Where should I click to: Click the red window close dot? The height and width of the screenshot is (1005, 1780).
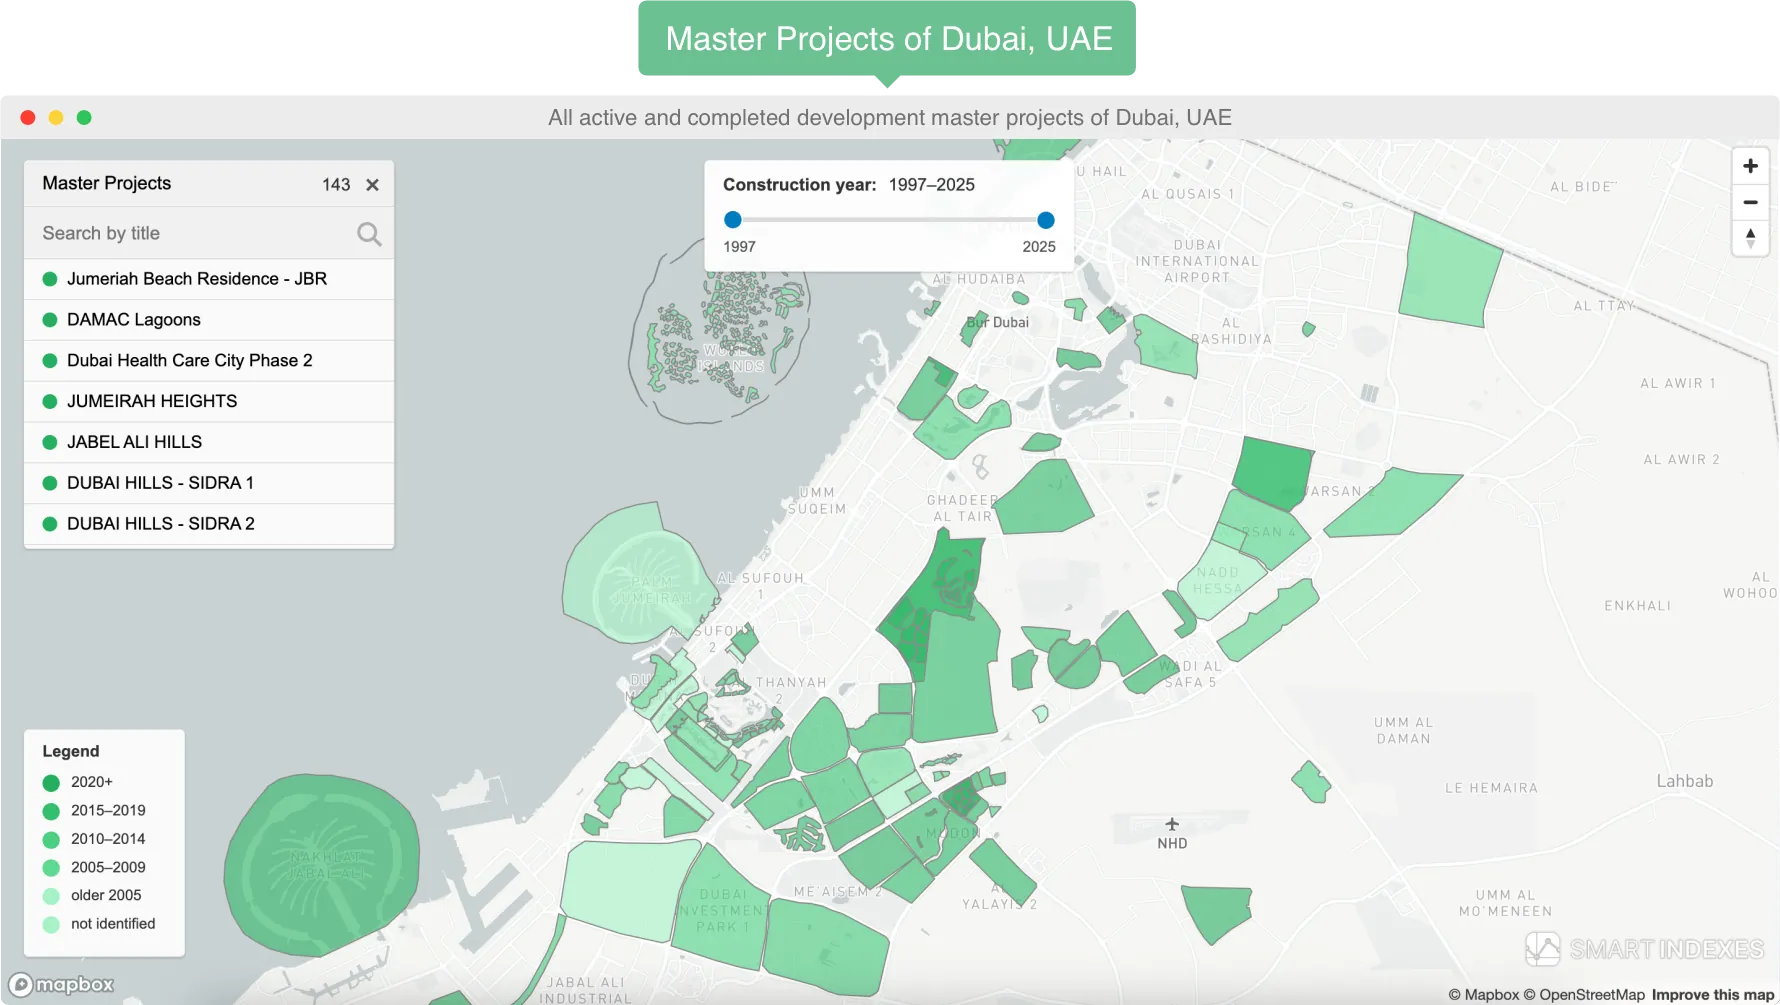pyautogui.click(x=28, y=118)
